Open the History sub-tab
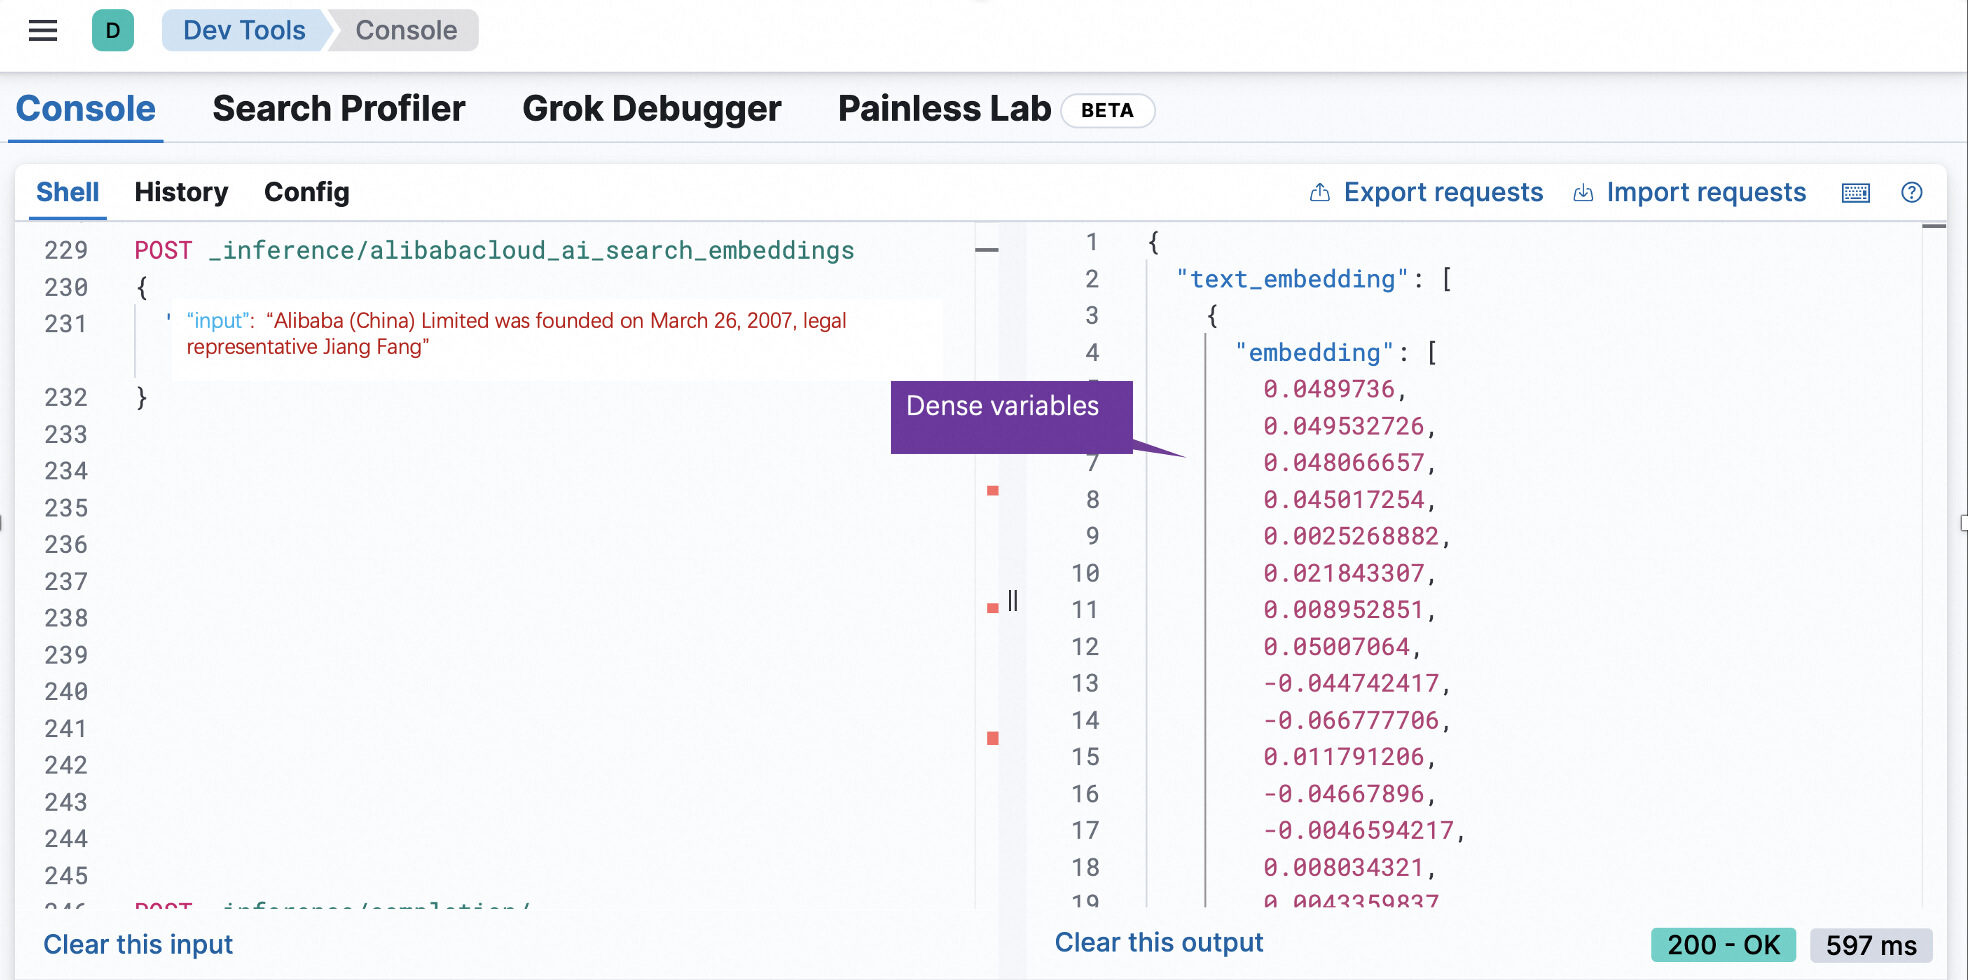This screenshot has width=1968, height=980. point(181,192)
